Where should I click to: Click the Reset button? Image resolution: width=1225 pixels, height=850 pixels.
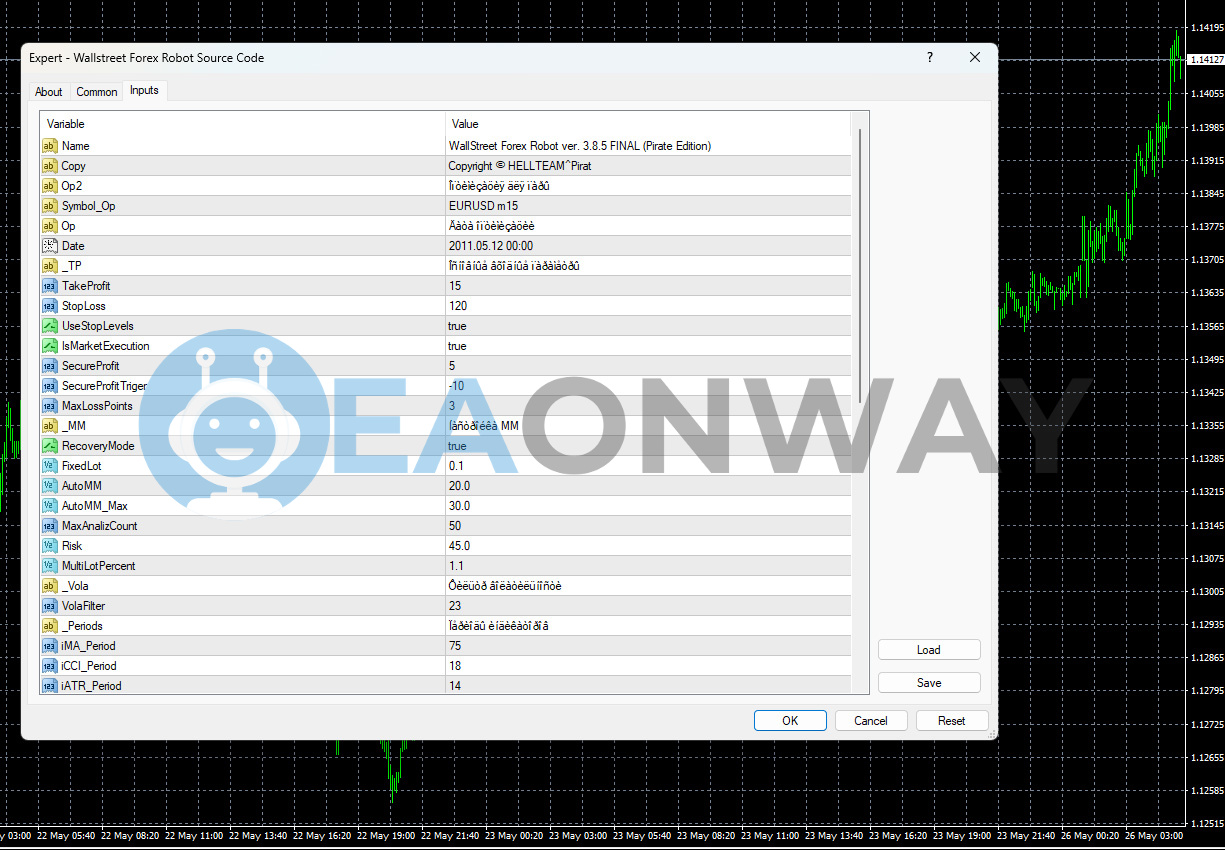952,721
